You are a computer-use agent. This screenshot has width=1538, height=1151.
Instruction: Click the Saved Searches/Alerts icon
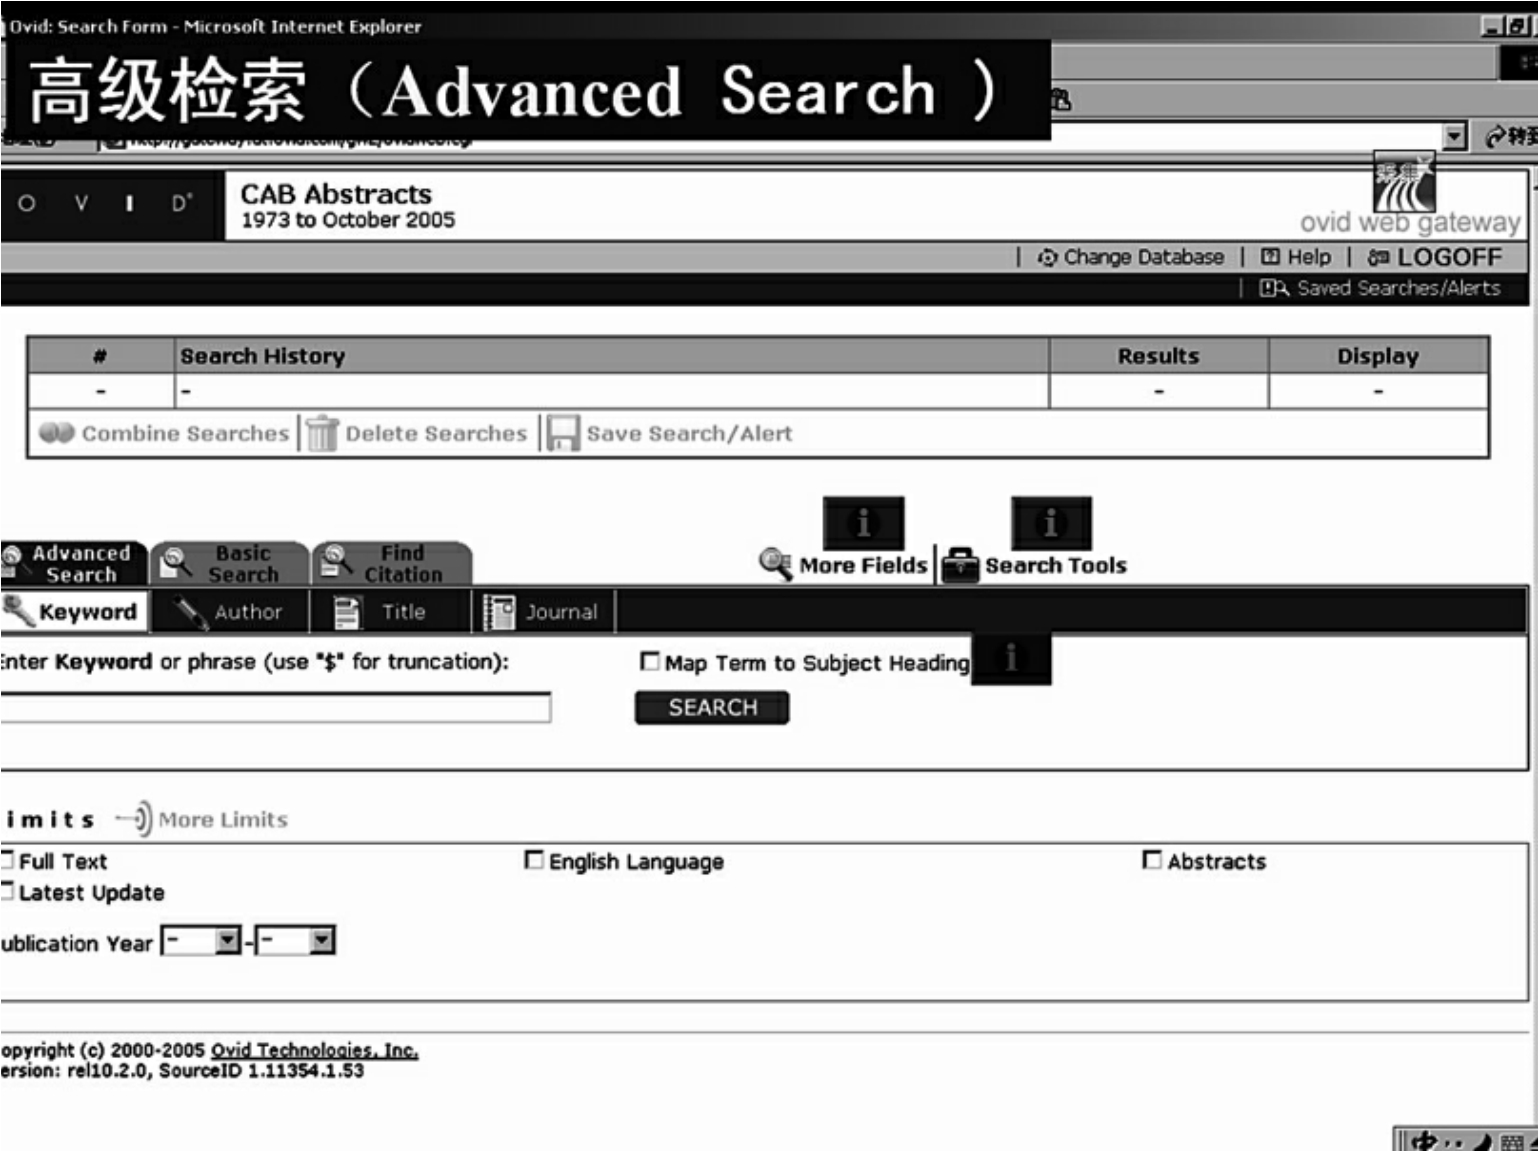(1273, 289)
